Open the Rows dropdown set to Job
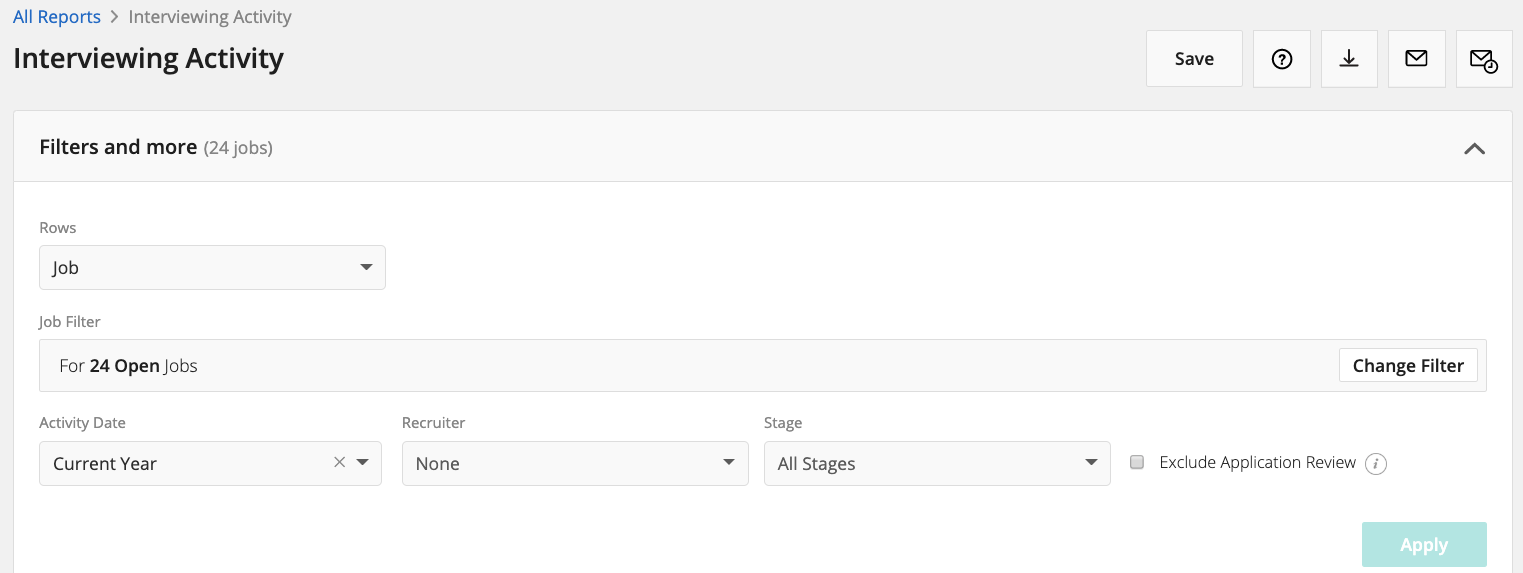1523x573 pixels. (212, 268)
